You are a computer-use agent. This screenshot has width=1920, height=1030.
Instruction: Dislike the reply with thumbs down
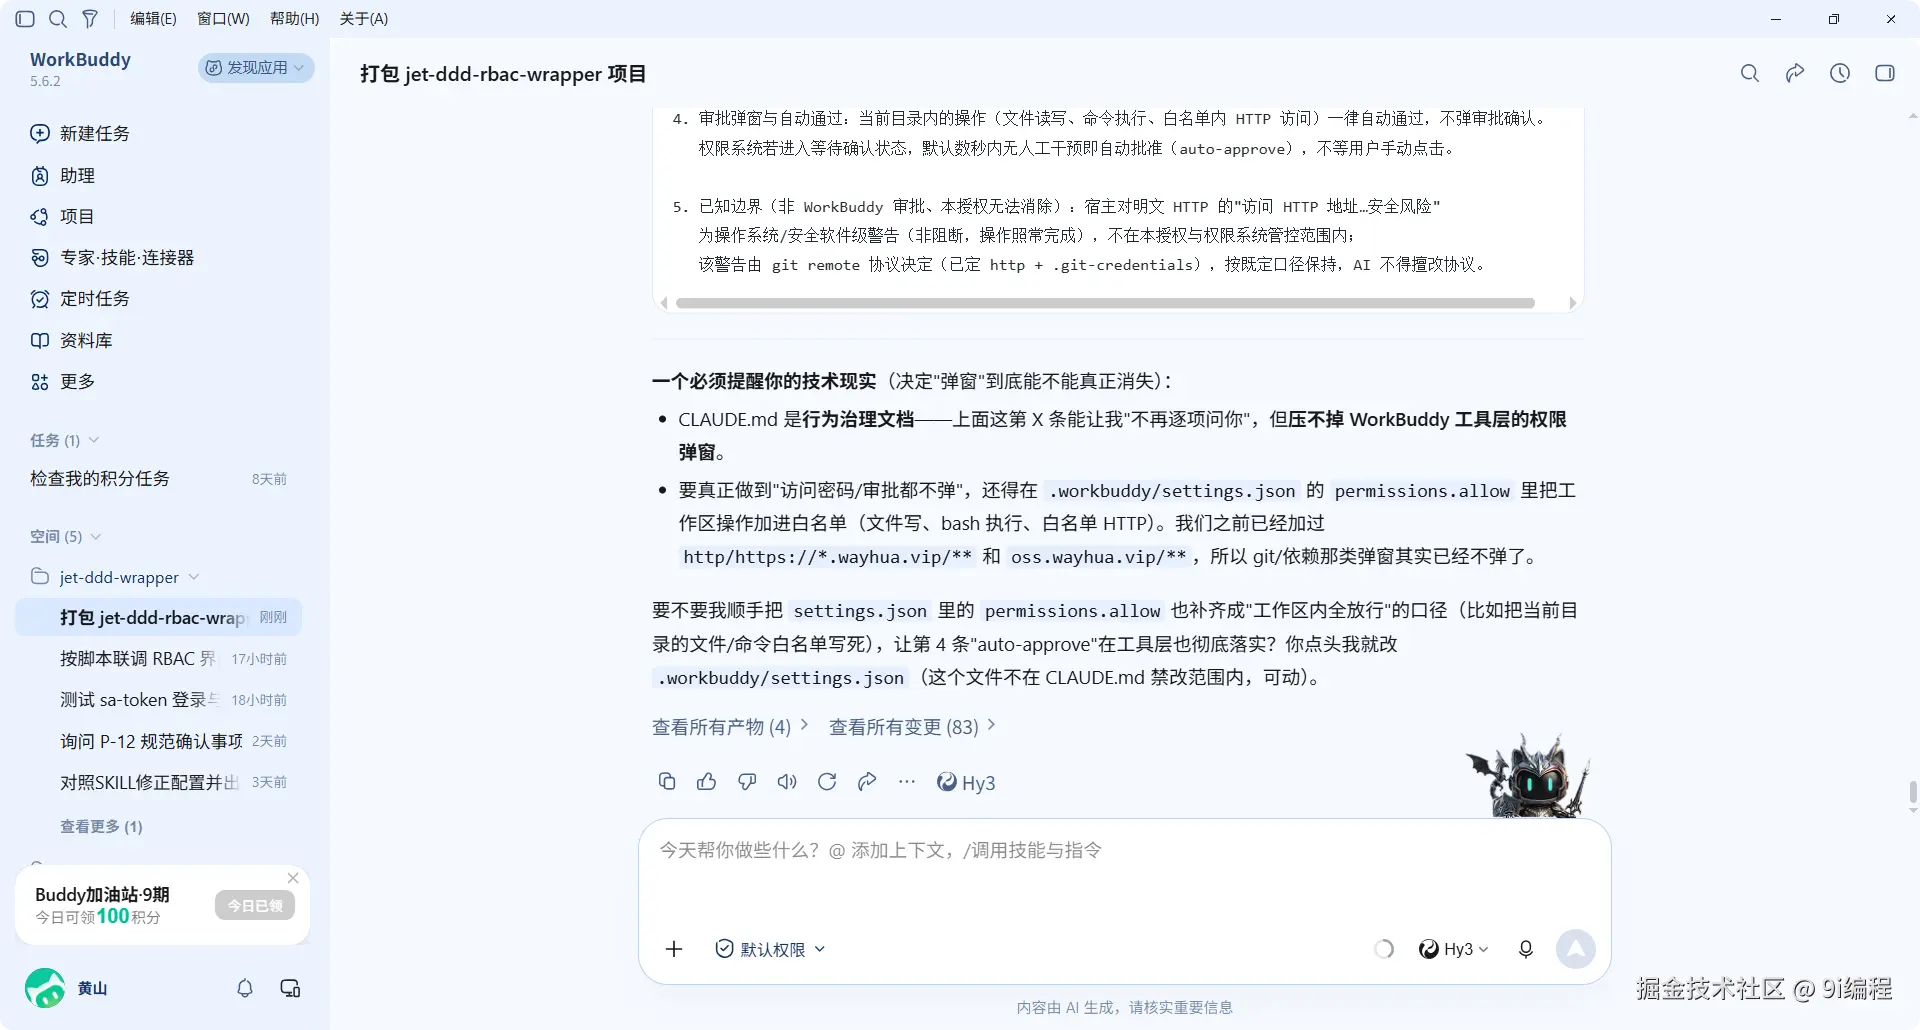tap(747, 781)
